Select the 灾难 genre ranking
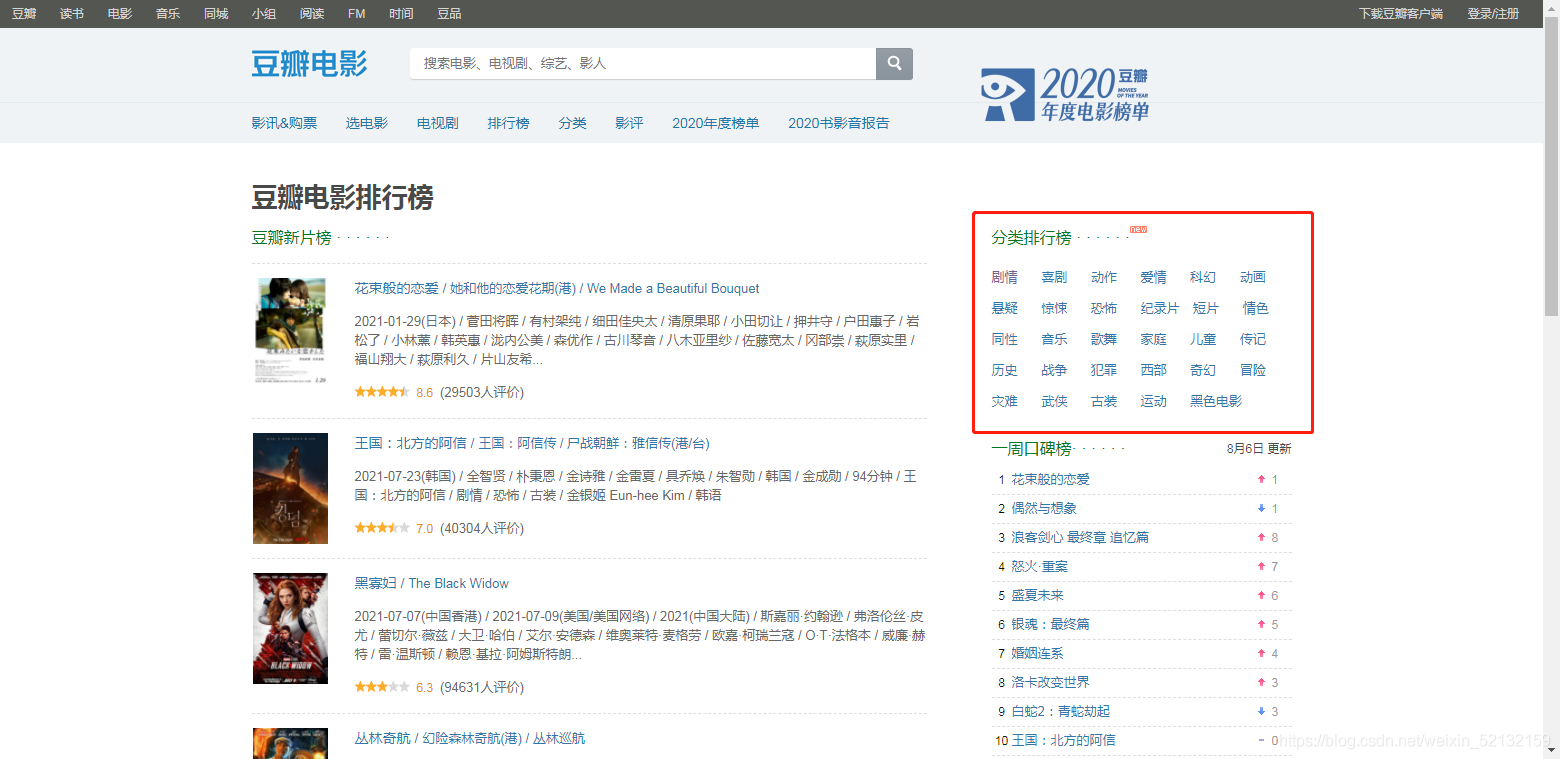Image resolution: width=1560 pixels, height=759 pixels. pyautogui.click(x=1005, y=401)
